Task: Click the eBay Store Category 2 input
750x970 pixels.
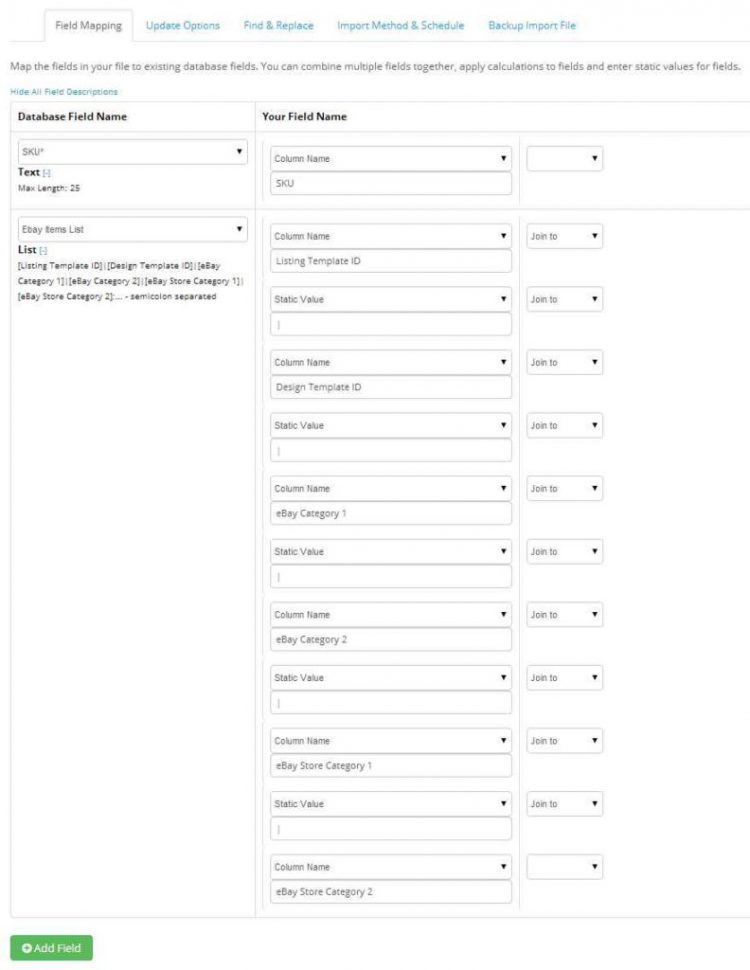Action: [391, 892]
